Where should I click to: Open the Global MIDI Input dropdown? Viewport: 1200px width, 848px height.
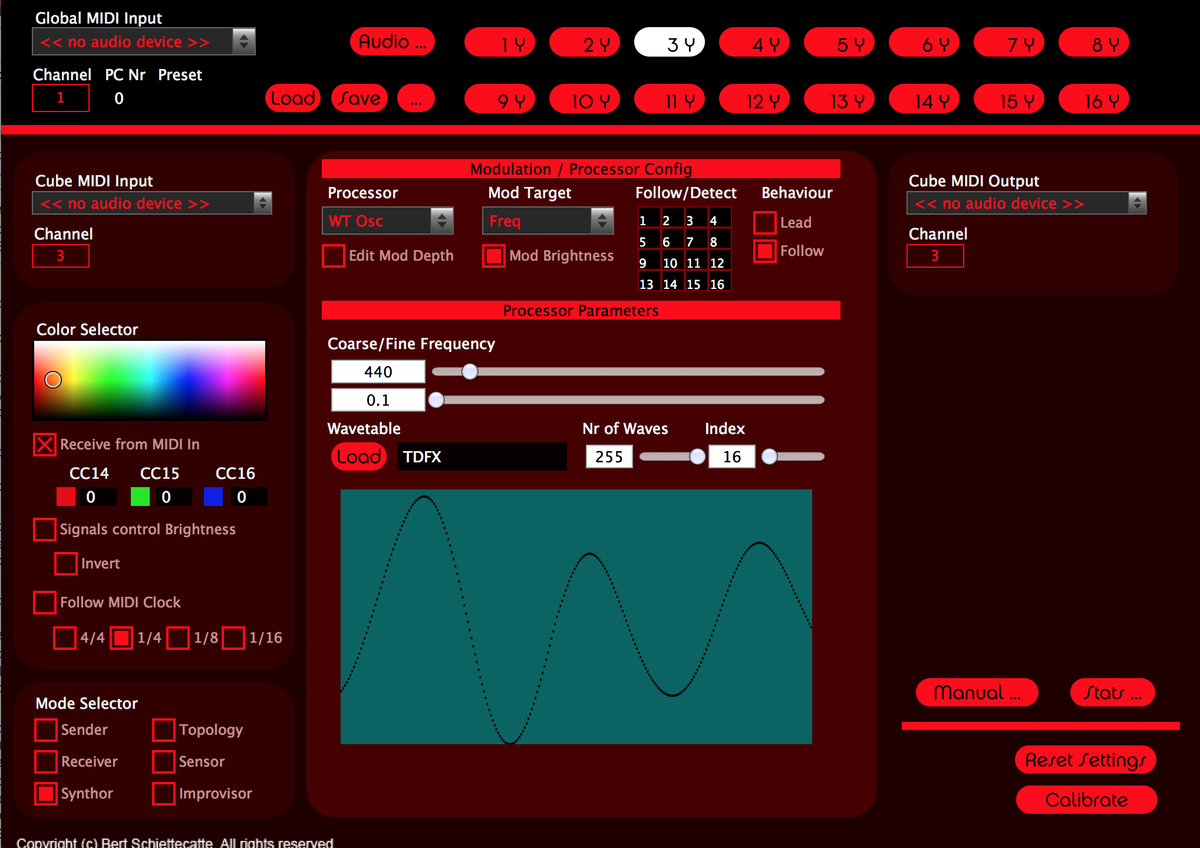144,41
